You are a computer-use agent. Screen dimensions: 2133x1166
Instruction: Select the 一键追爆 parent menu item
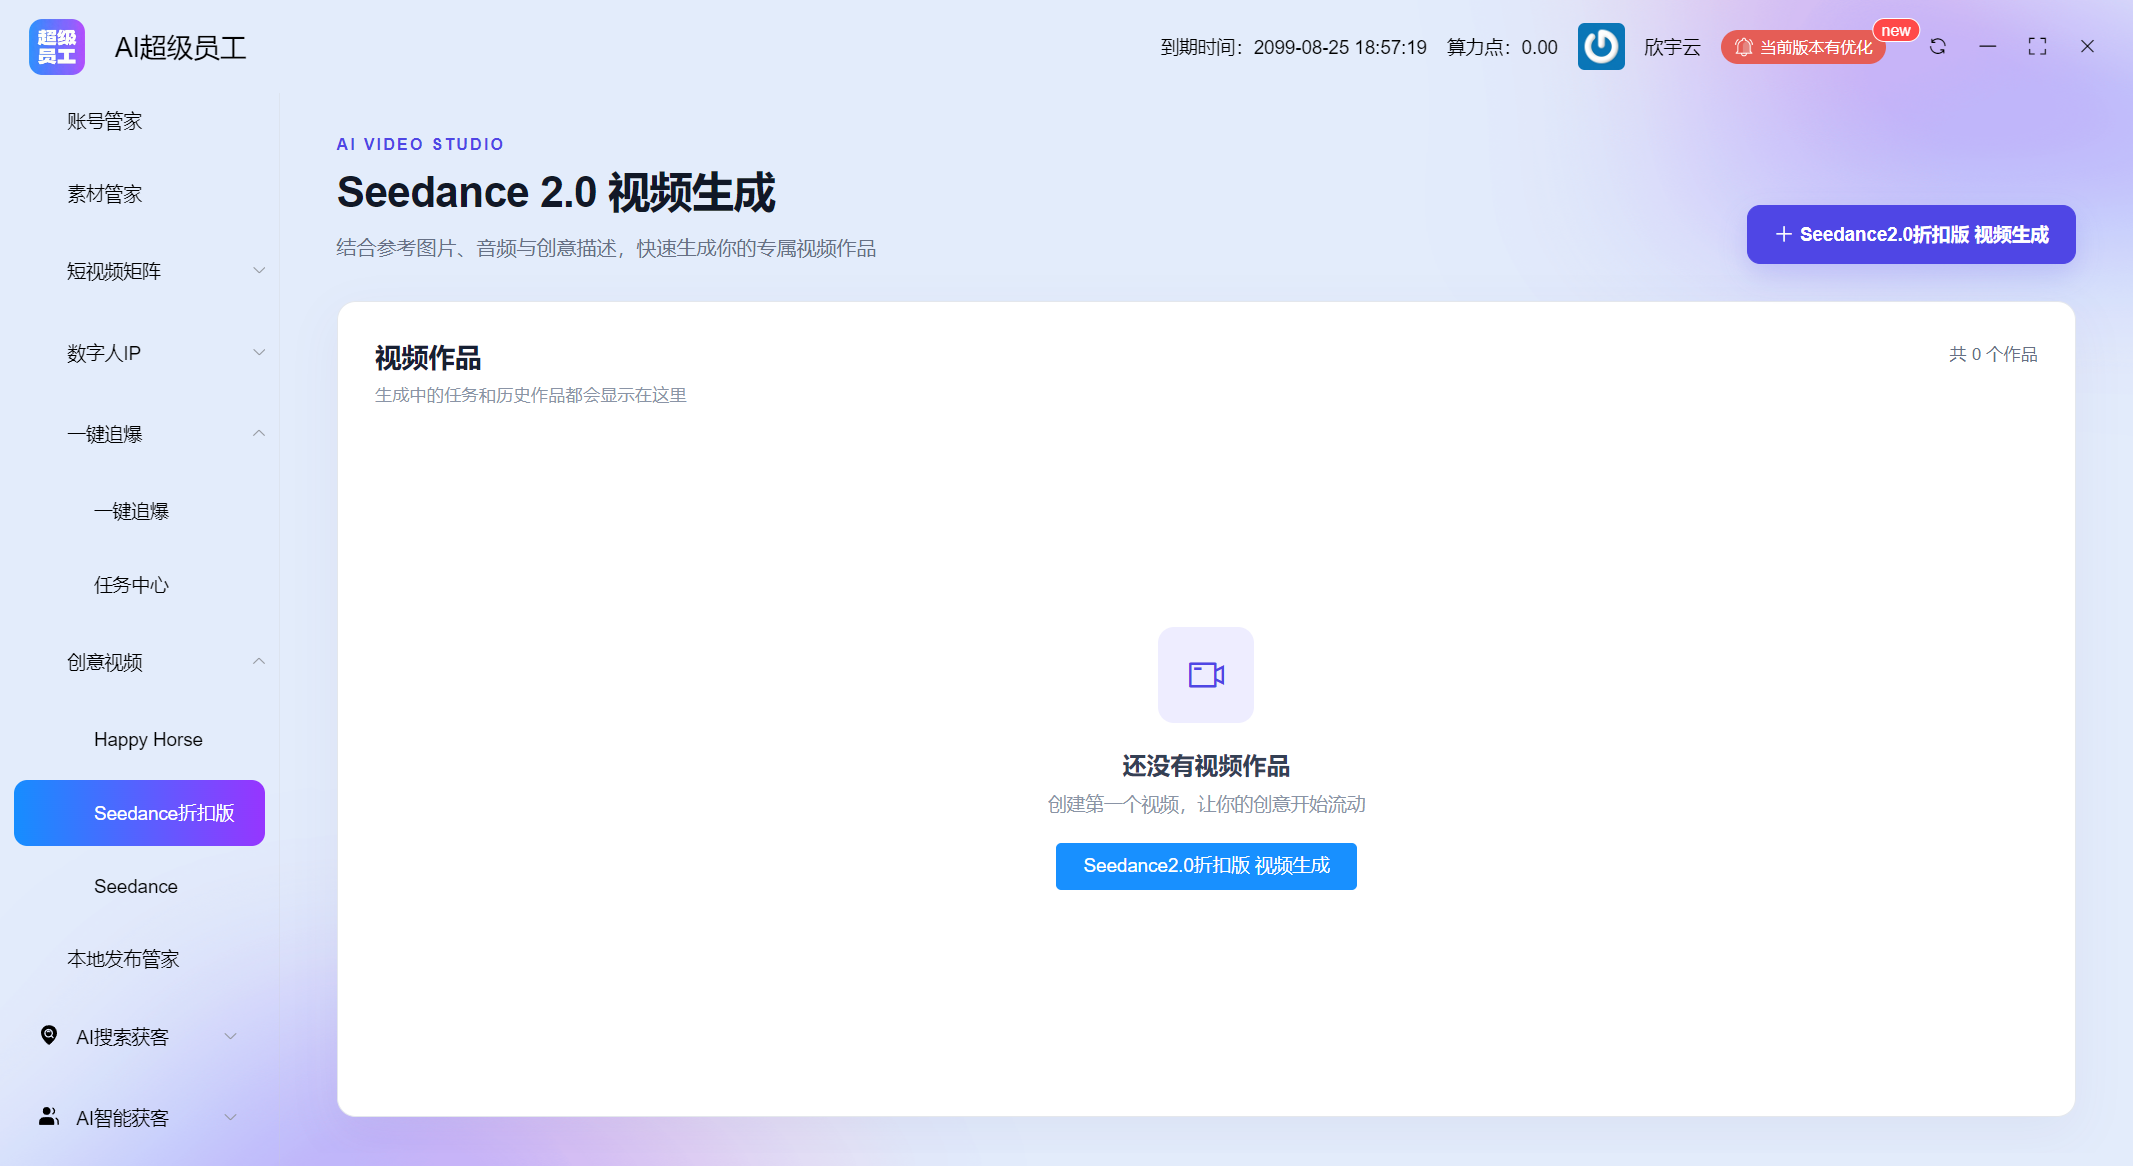point(140,434)
